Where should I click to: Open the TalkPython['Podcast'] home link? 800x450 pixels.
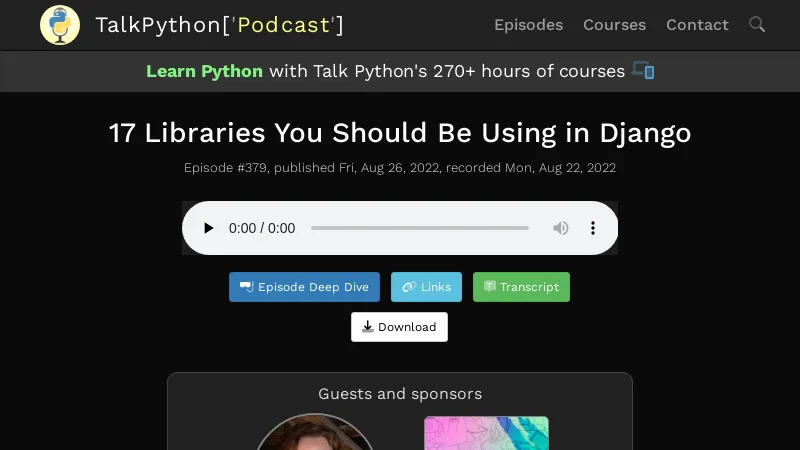pos(219,25)
